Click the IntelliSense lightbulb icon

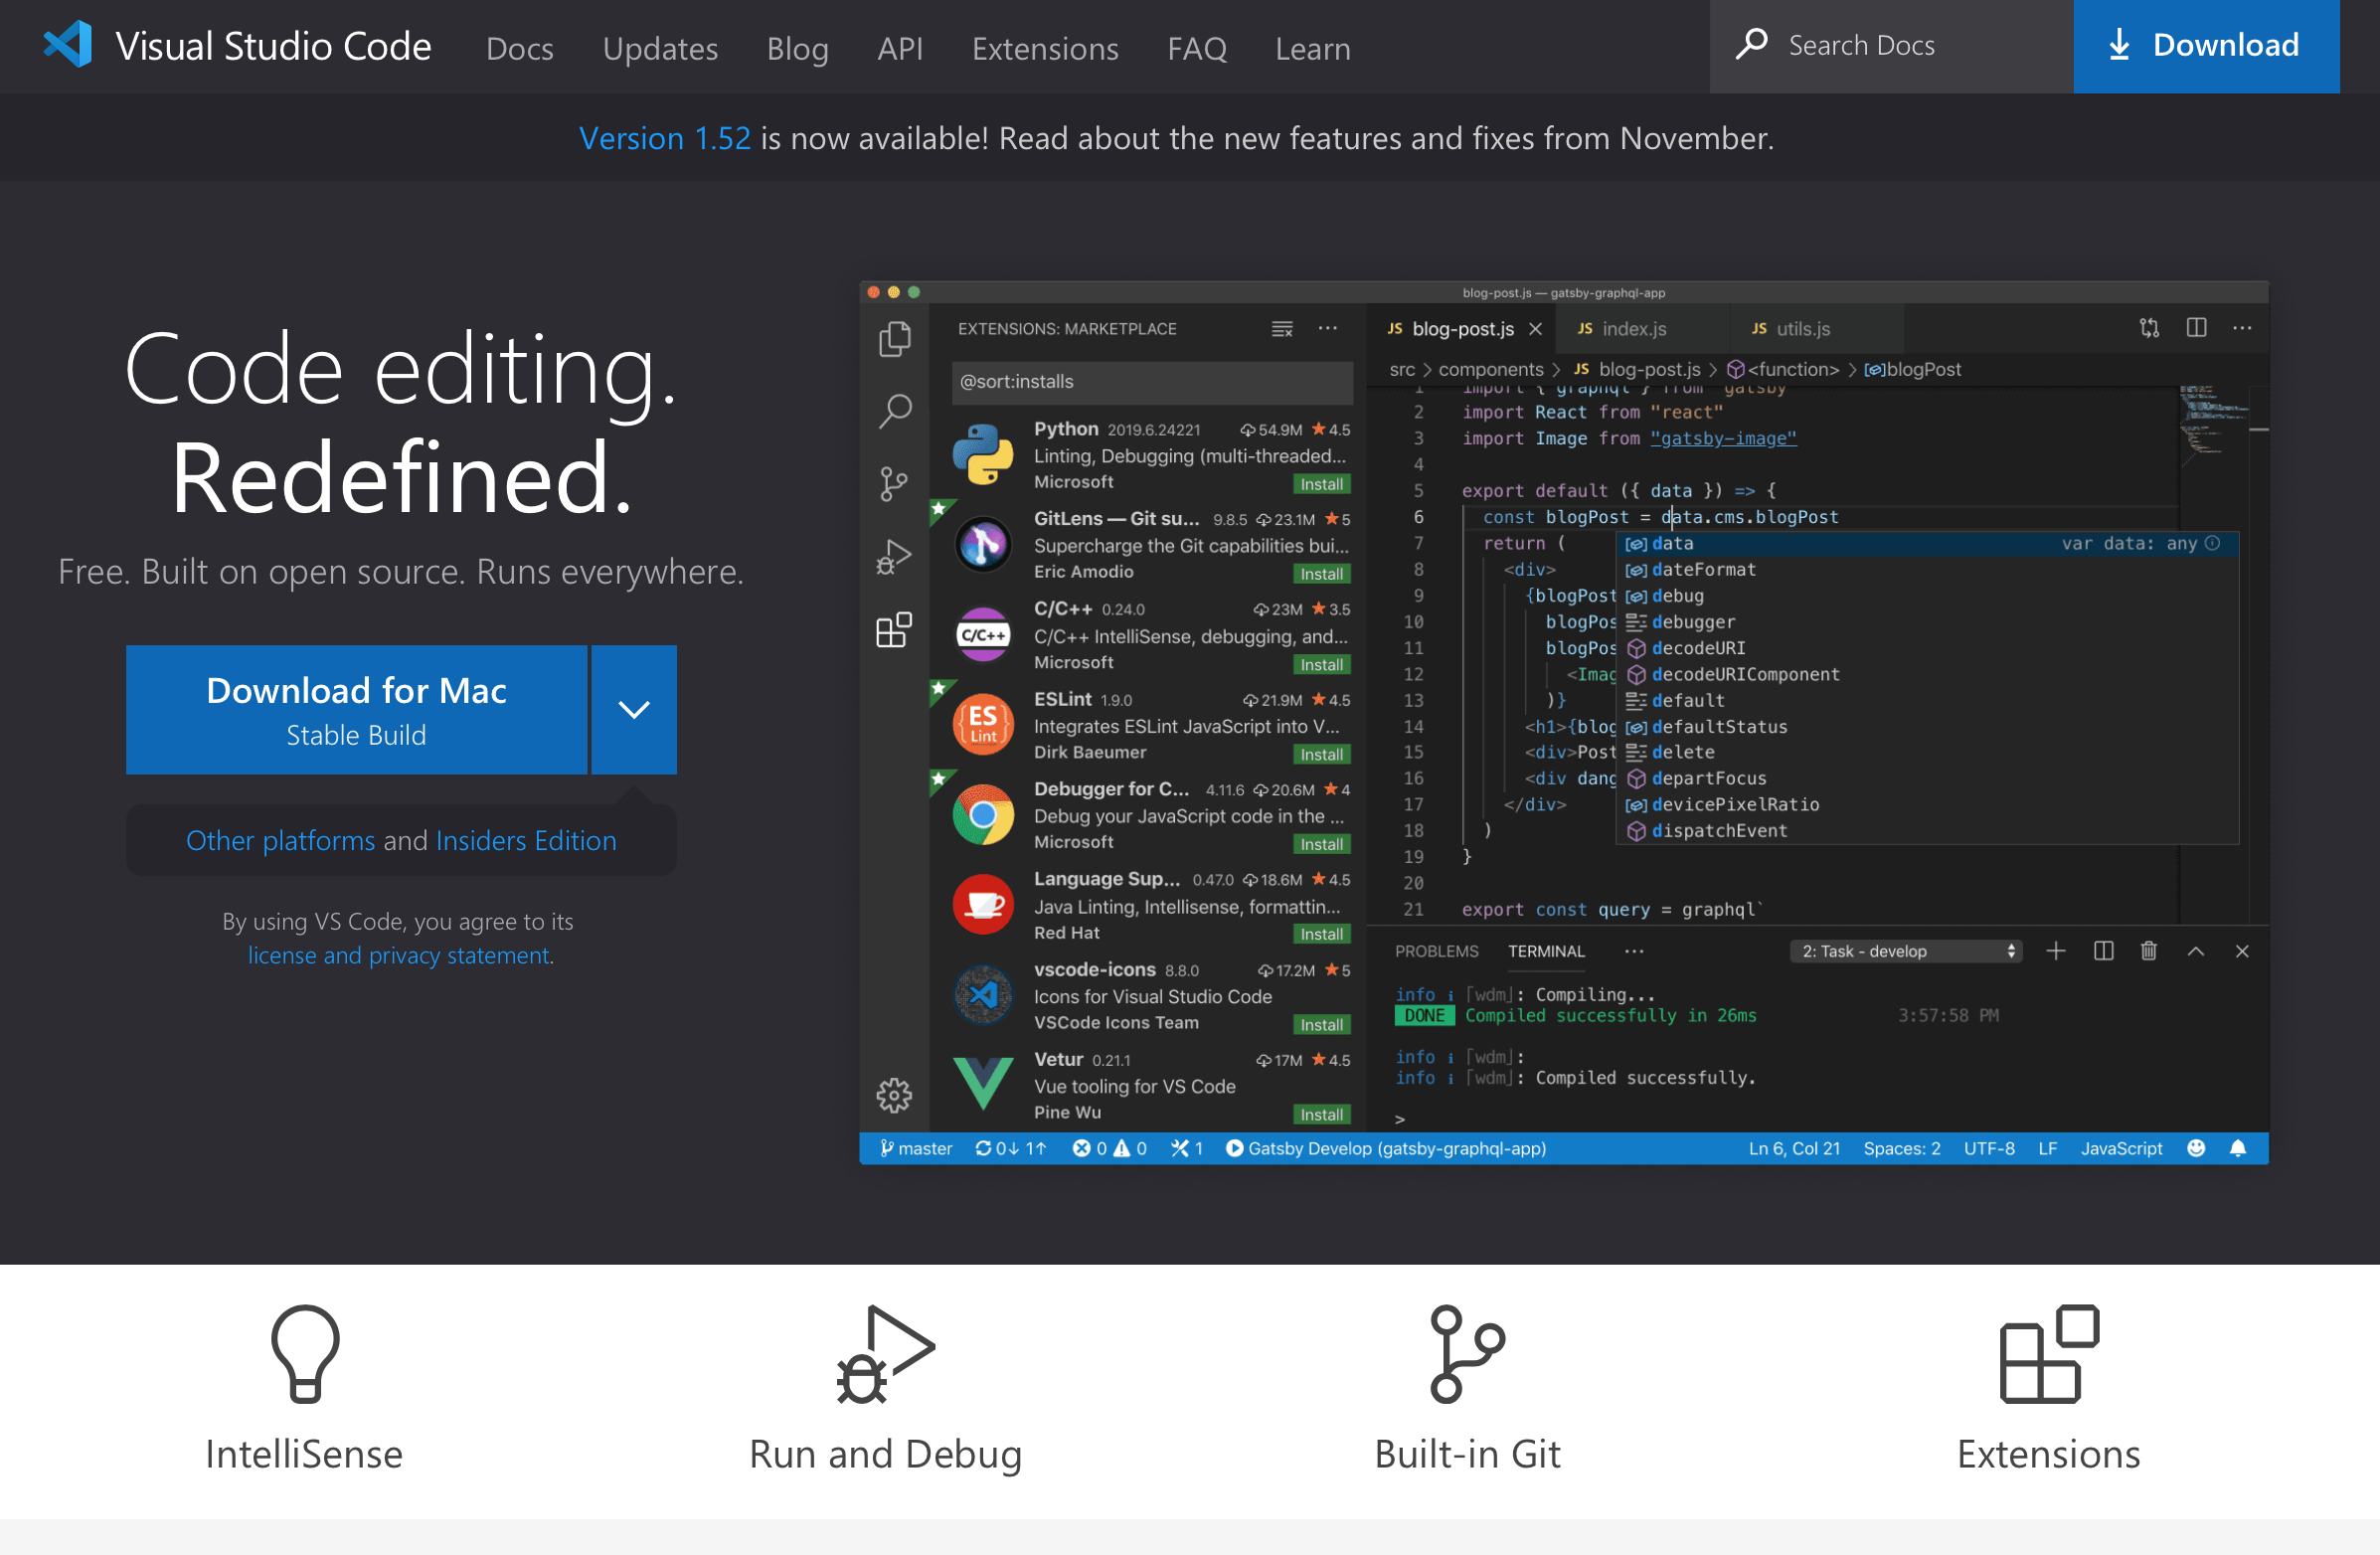(x=305, y=1353)
